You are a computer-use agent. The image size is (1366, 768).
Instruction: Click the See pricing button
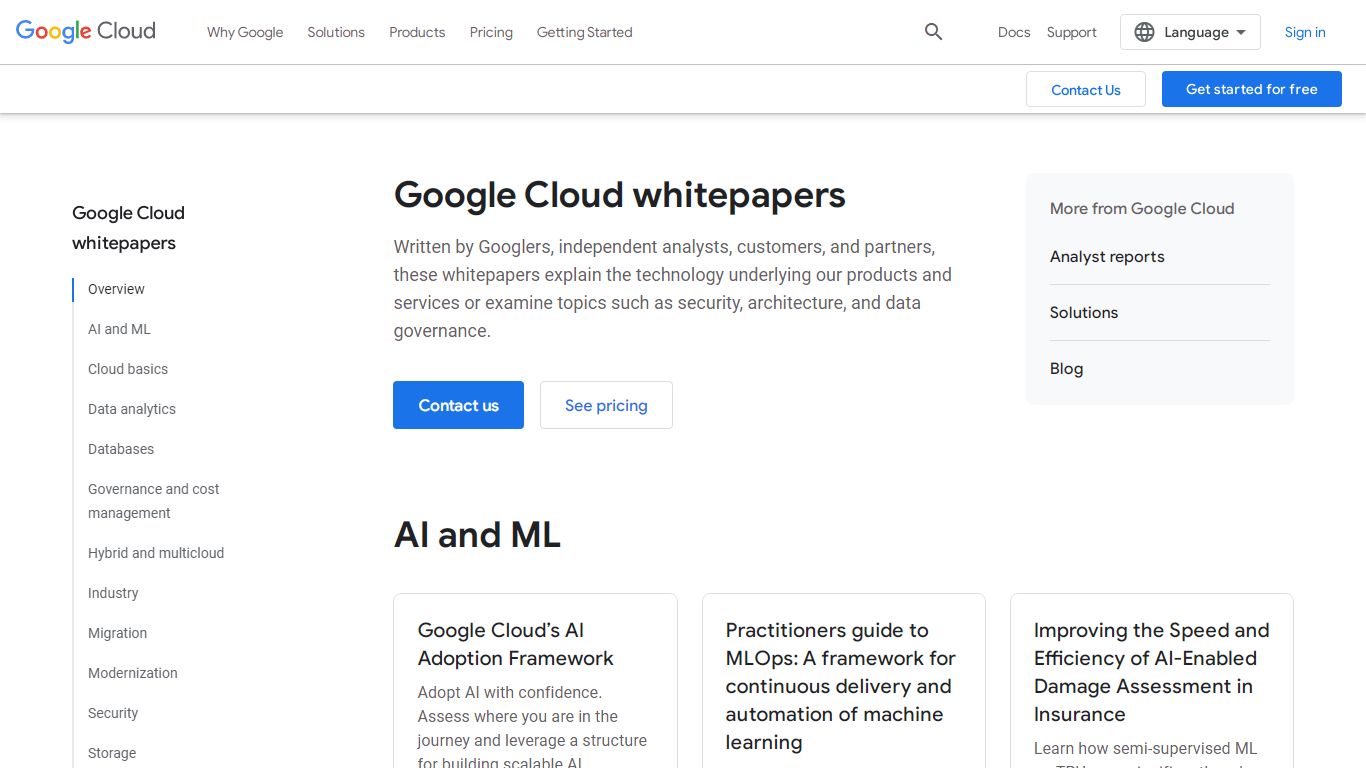click(606, 405)
